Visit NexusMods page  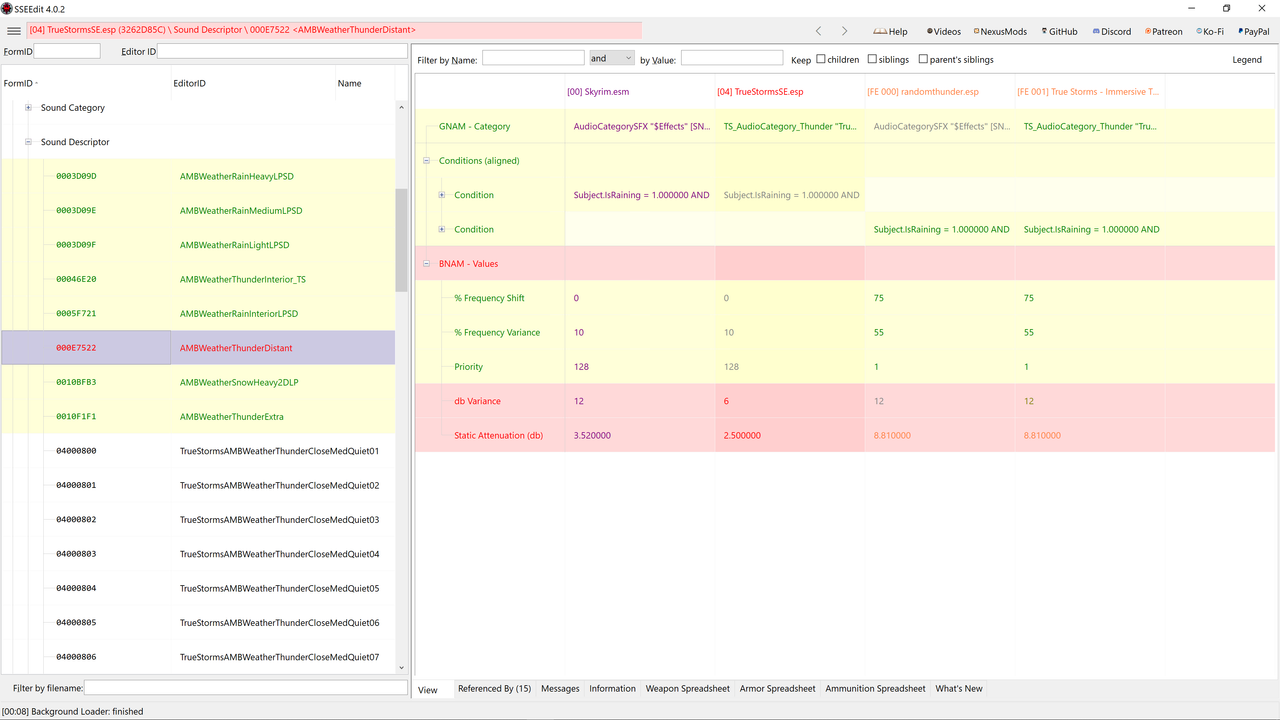point(1001,31)
